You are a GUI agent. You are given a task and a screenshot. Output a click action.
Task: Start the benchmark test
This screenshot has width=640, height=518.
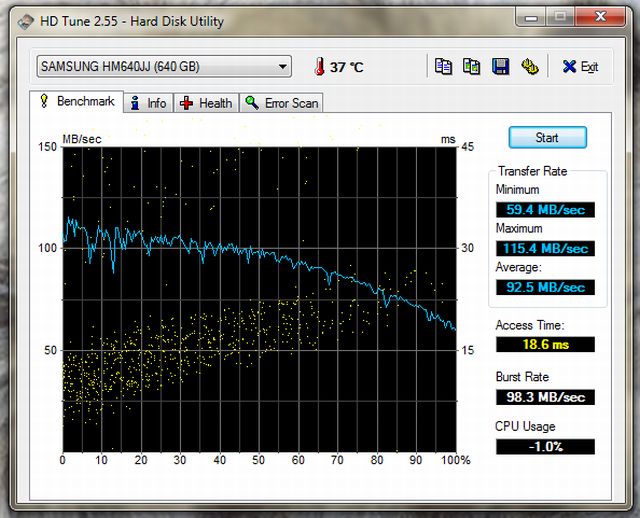(547, 138)
